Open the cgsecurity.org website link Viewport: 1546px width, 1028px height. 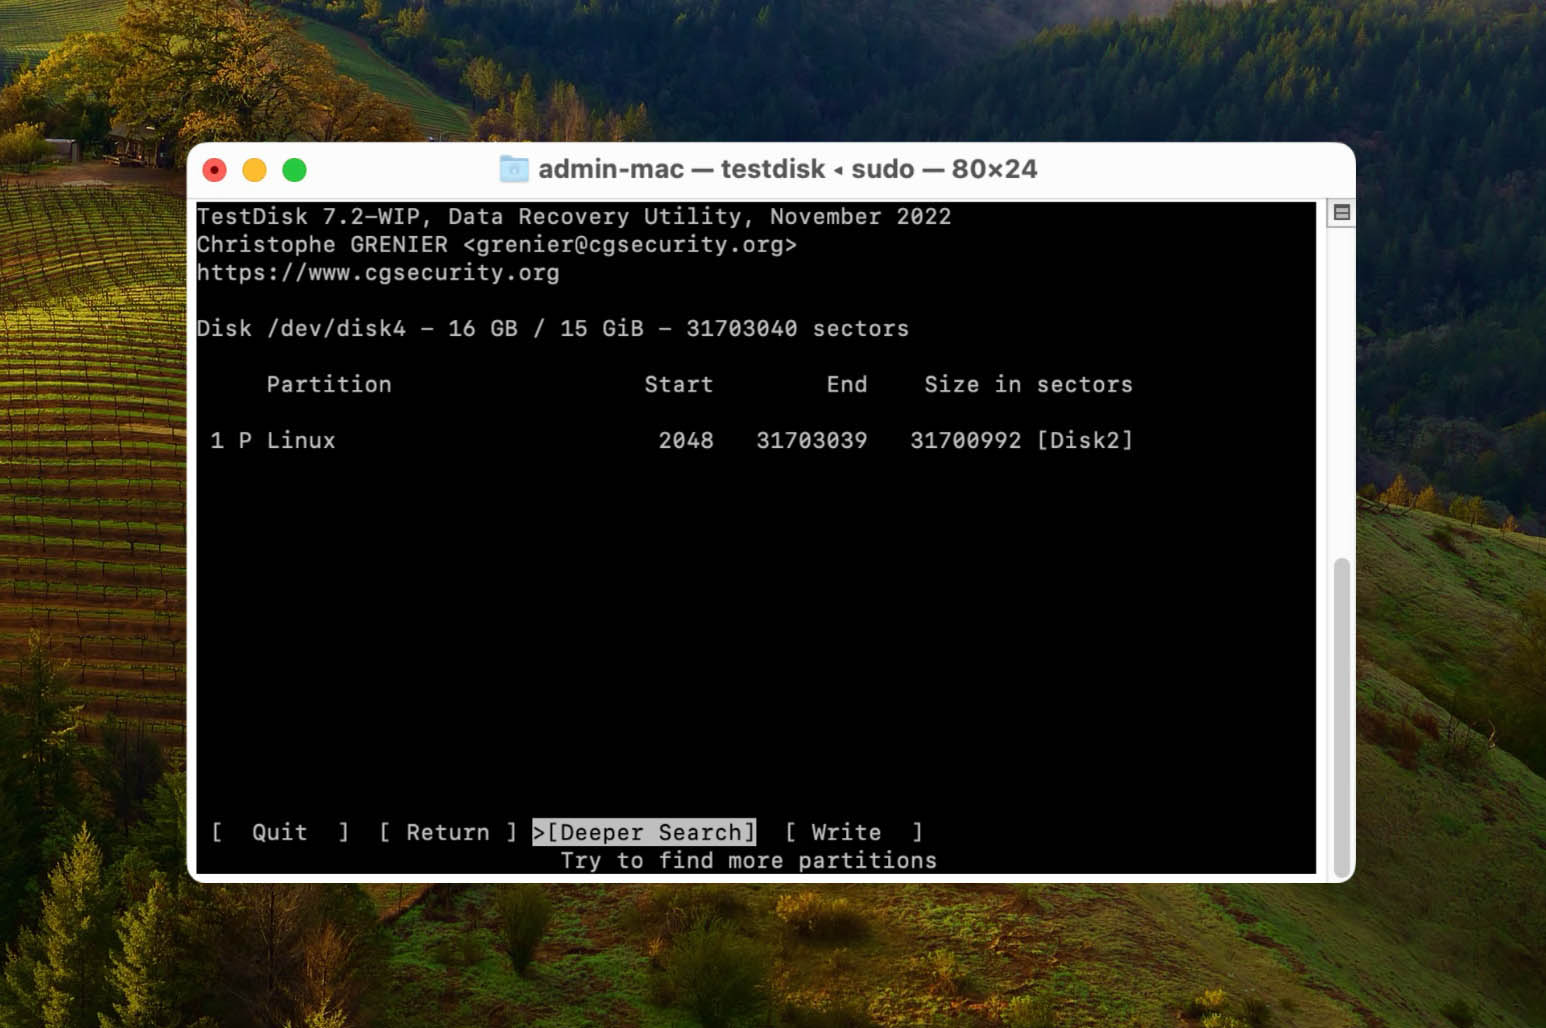tap(378, 272)
